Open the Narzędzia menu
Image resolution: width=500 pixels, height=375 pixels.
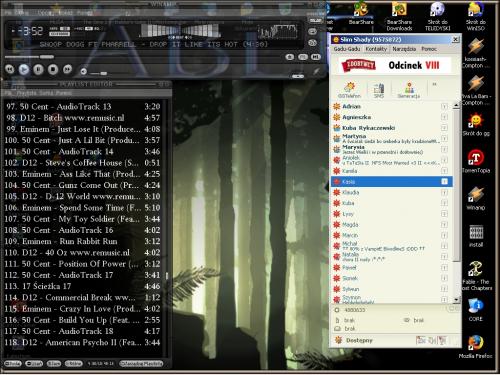point(404,49)
